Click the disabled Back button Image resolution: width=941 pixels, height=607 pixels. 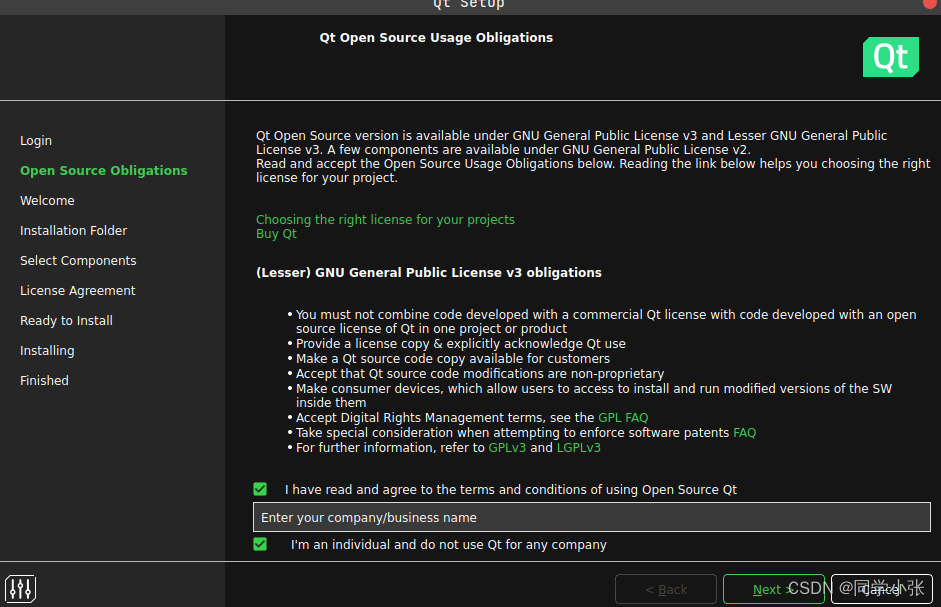coord(666,589)
